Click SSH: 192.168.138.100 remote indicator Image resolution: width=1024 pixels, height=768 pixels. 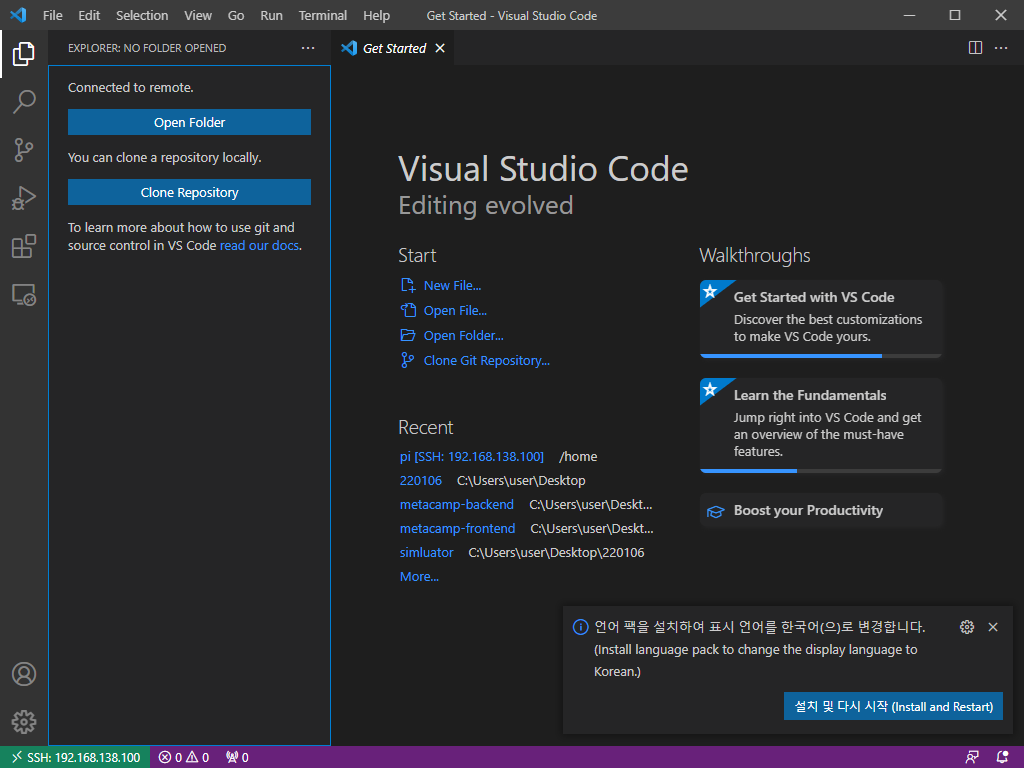point(75,758)
